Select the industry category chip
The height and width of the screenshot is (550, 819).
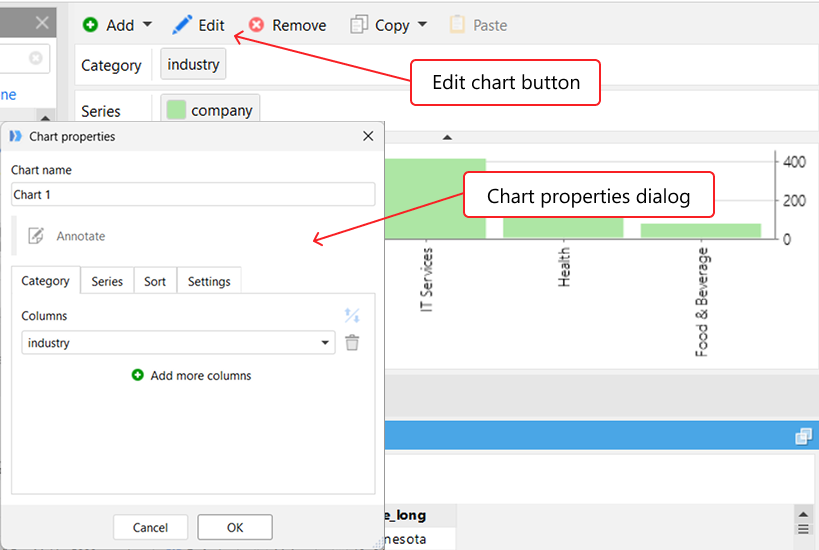[x=193, y=64]
